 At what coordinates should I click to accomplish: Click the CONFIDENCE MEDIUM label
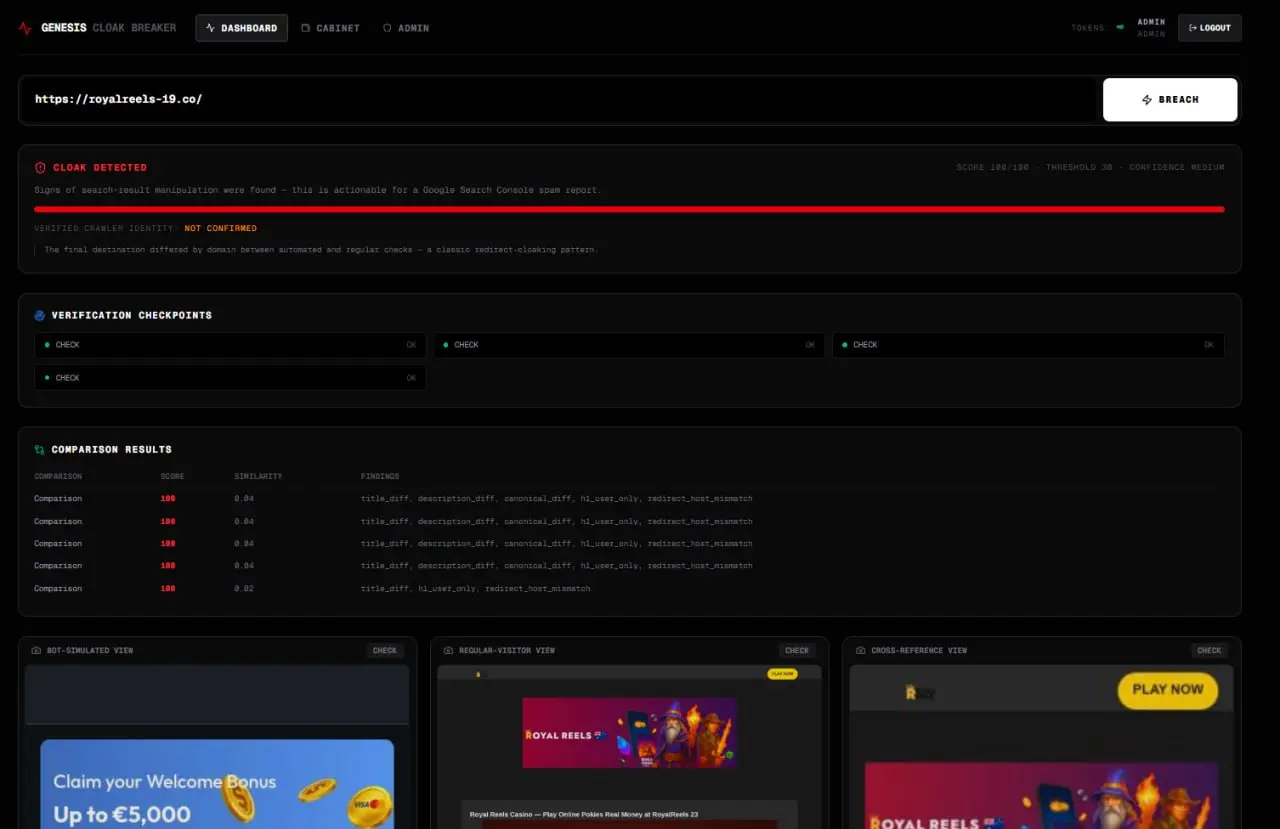click(1176, 168)
